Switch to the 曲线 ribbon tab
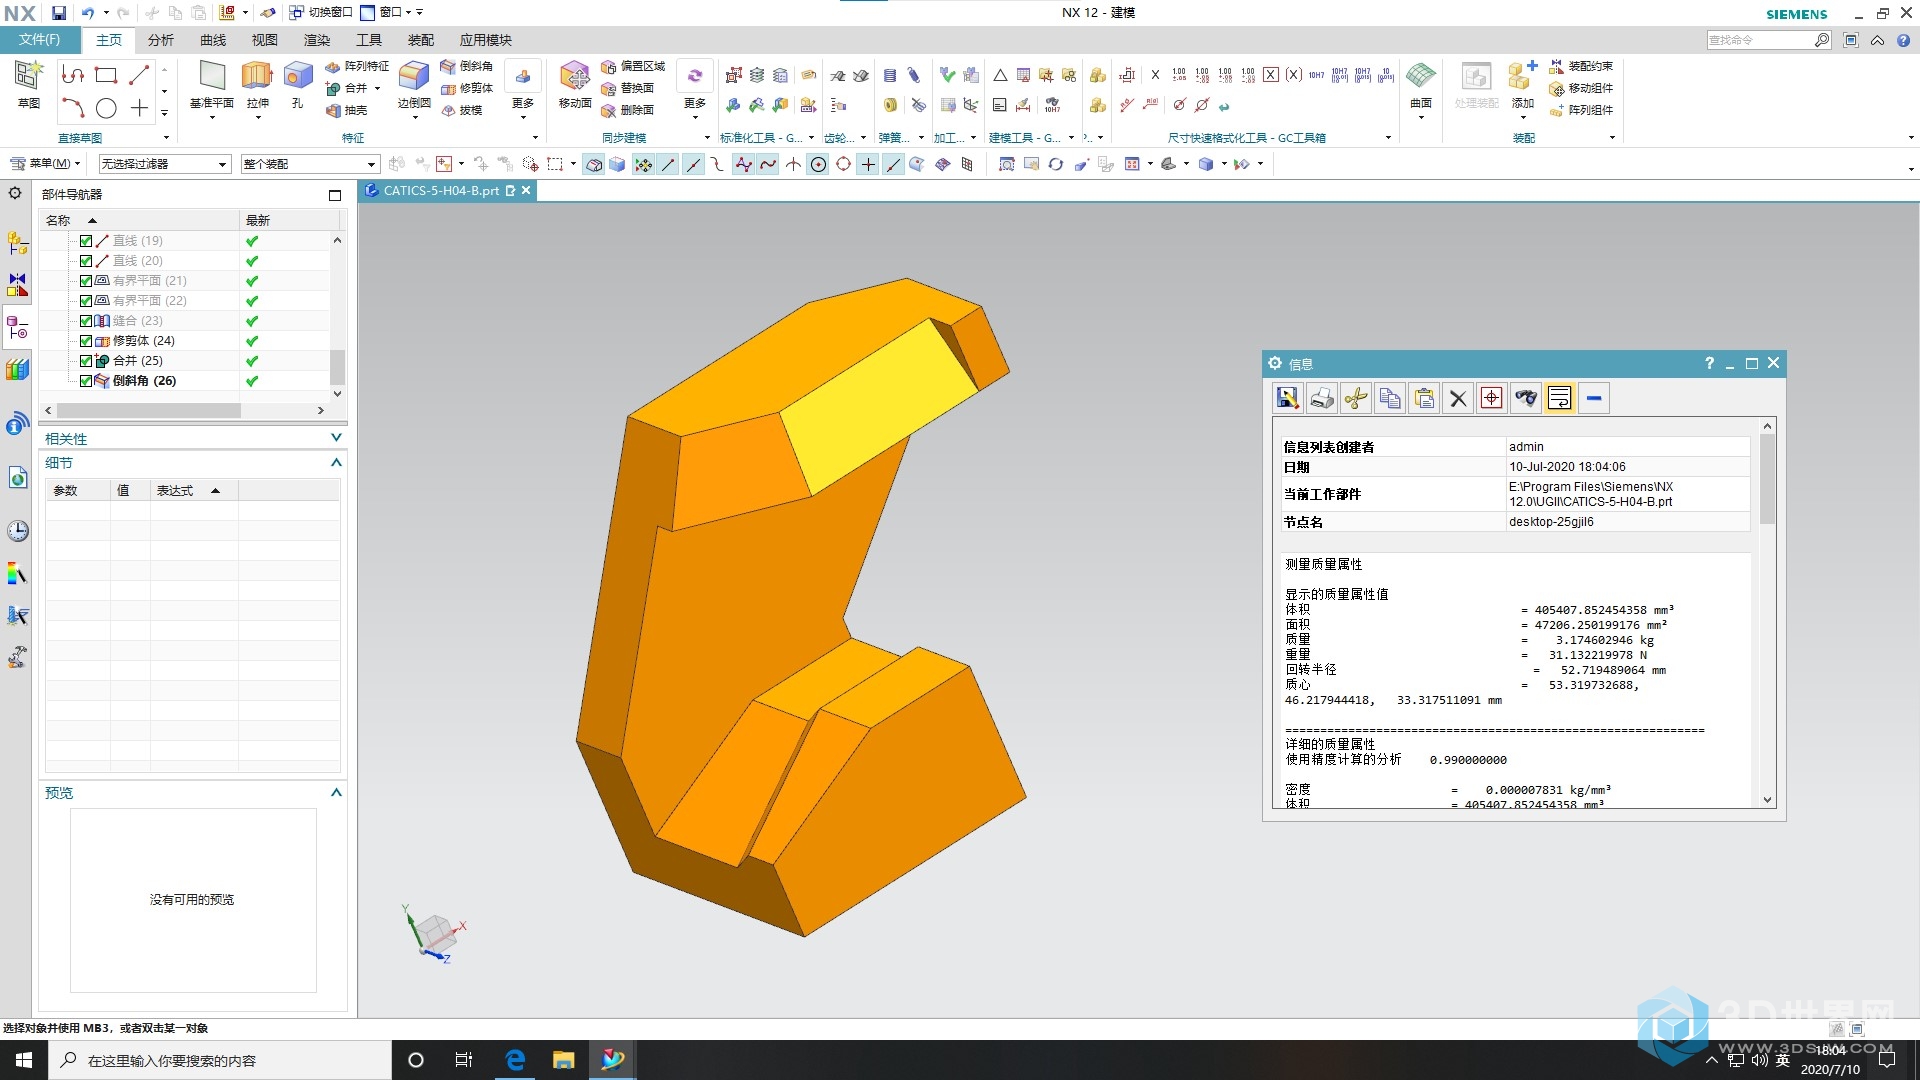The height and width of the screenshot is (1080, 1920). coord(213,40)
